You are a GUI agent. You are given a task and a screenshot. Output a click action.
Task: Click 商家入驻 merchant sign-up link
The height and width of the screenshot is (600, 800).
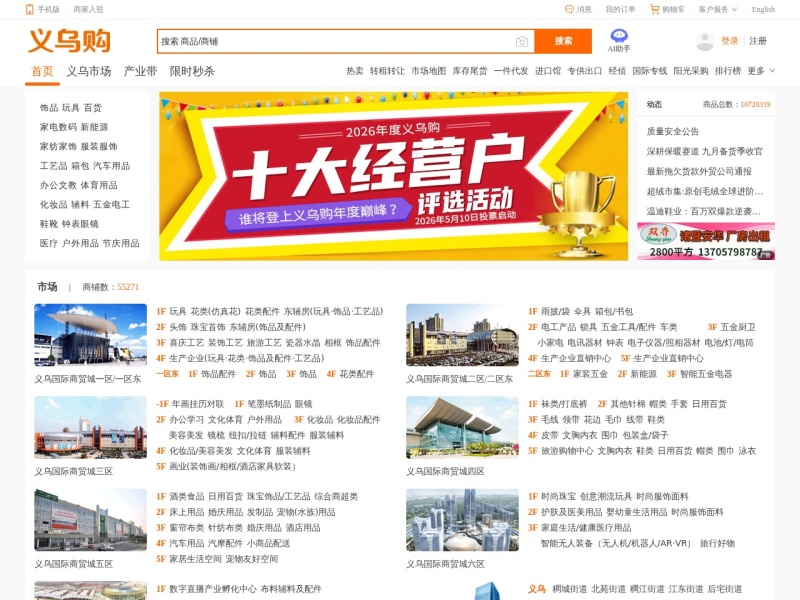click(x=88, y=9)
